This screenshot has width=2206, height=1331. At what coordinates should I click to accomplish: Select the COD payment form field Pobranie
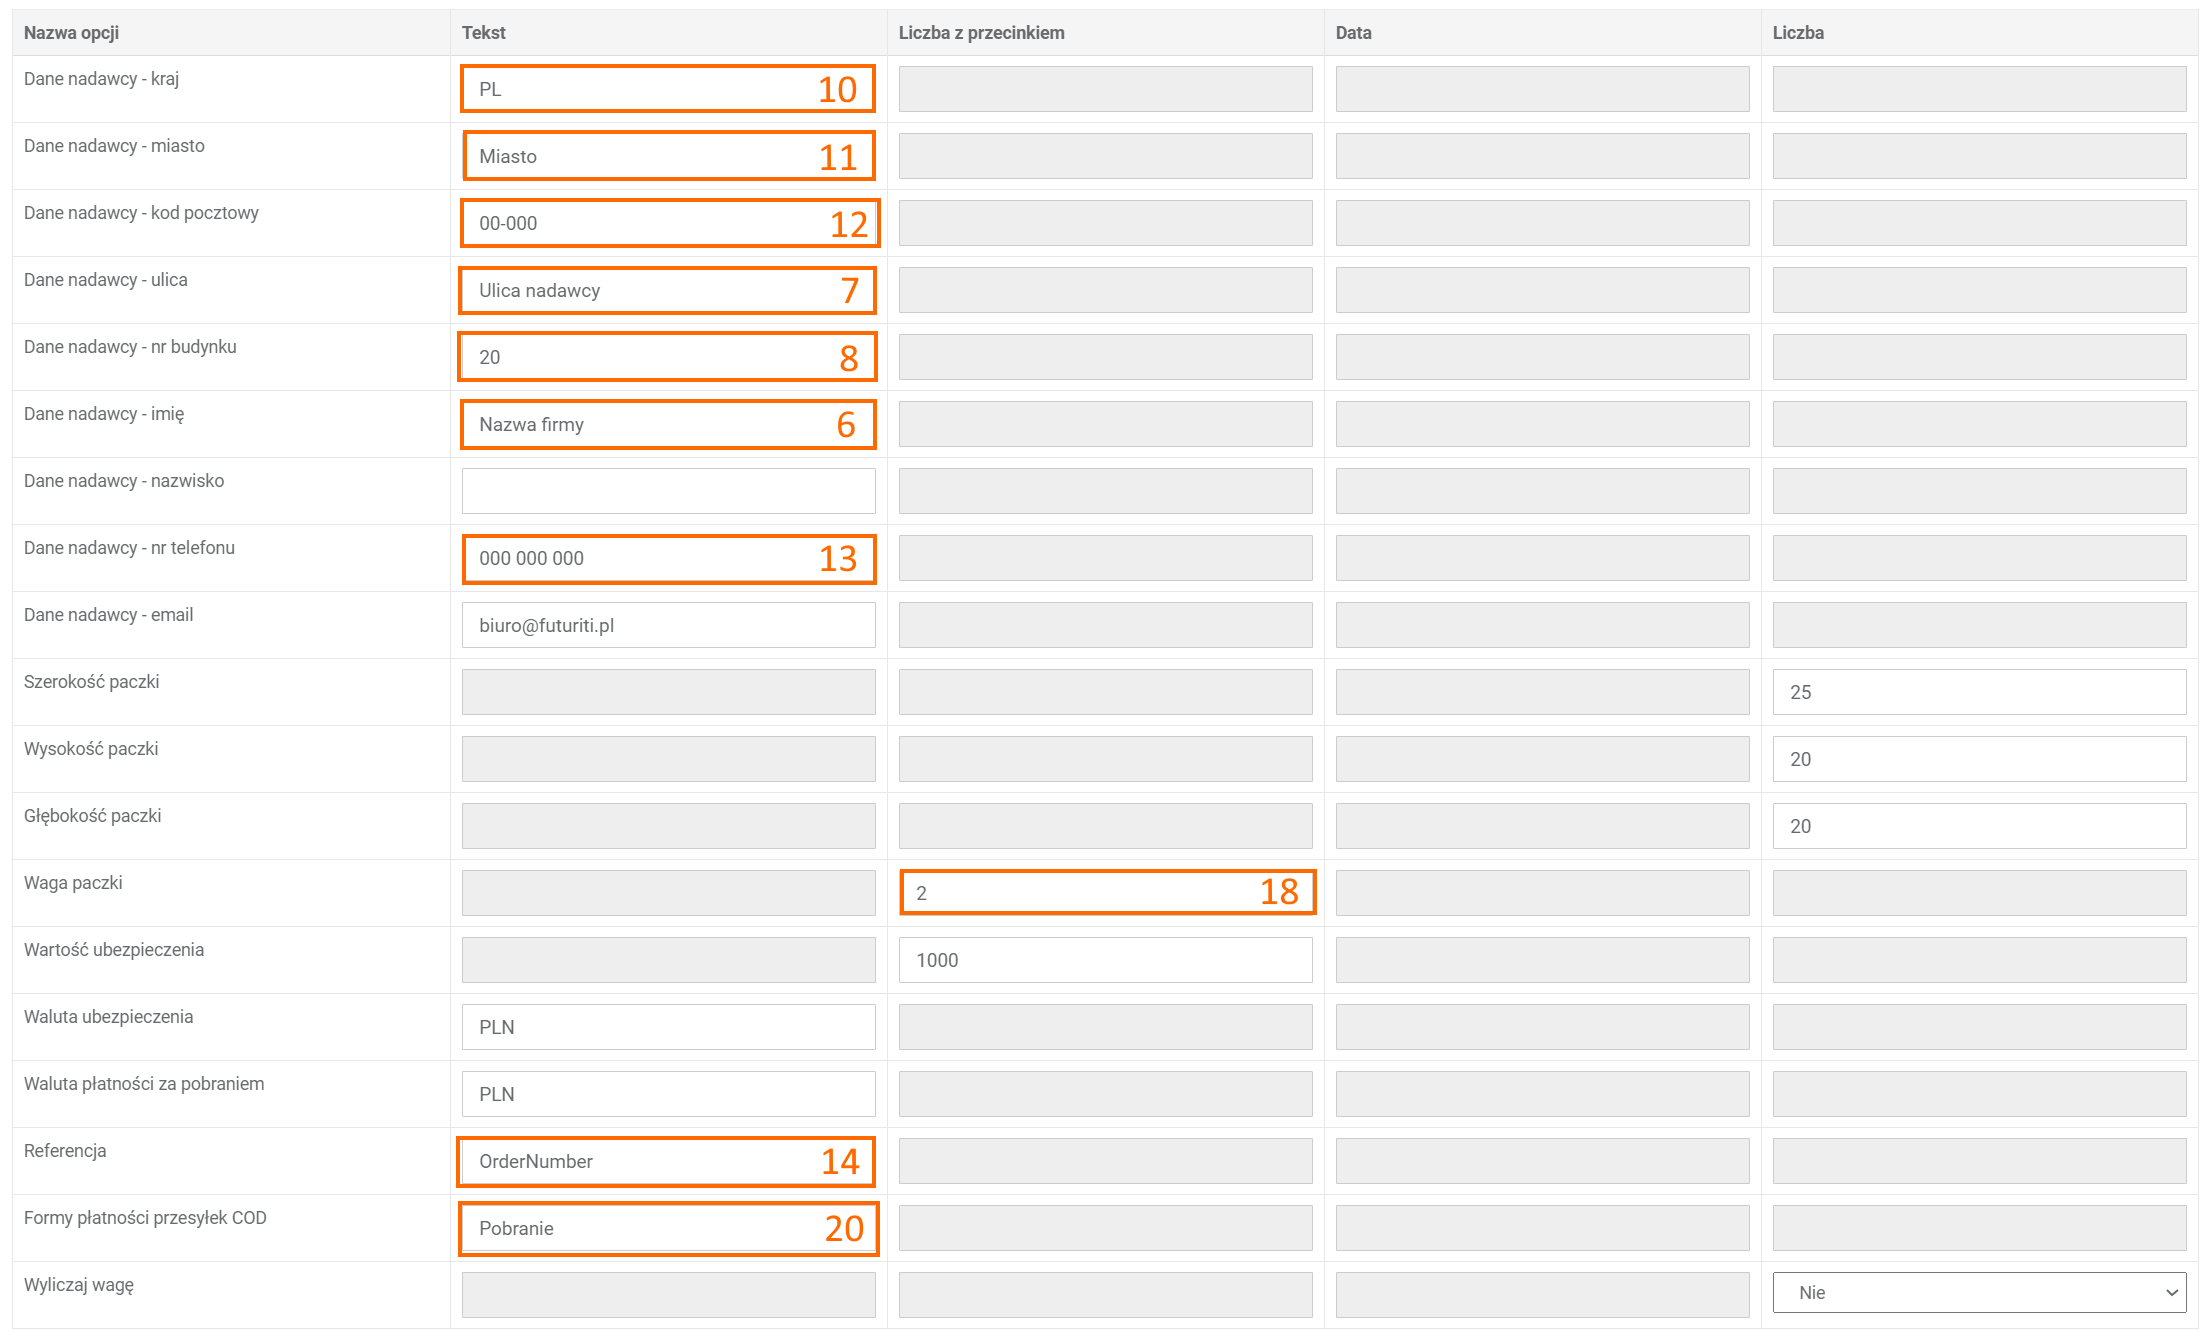(640, 1228)
